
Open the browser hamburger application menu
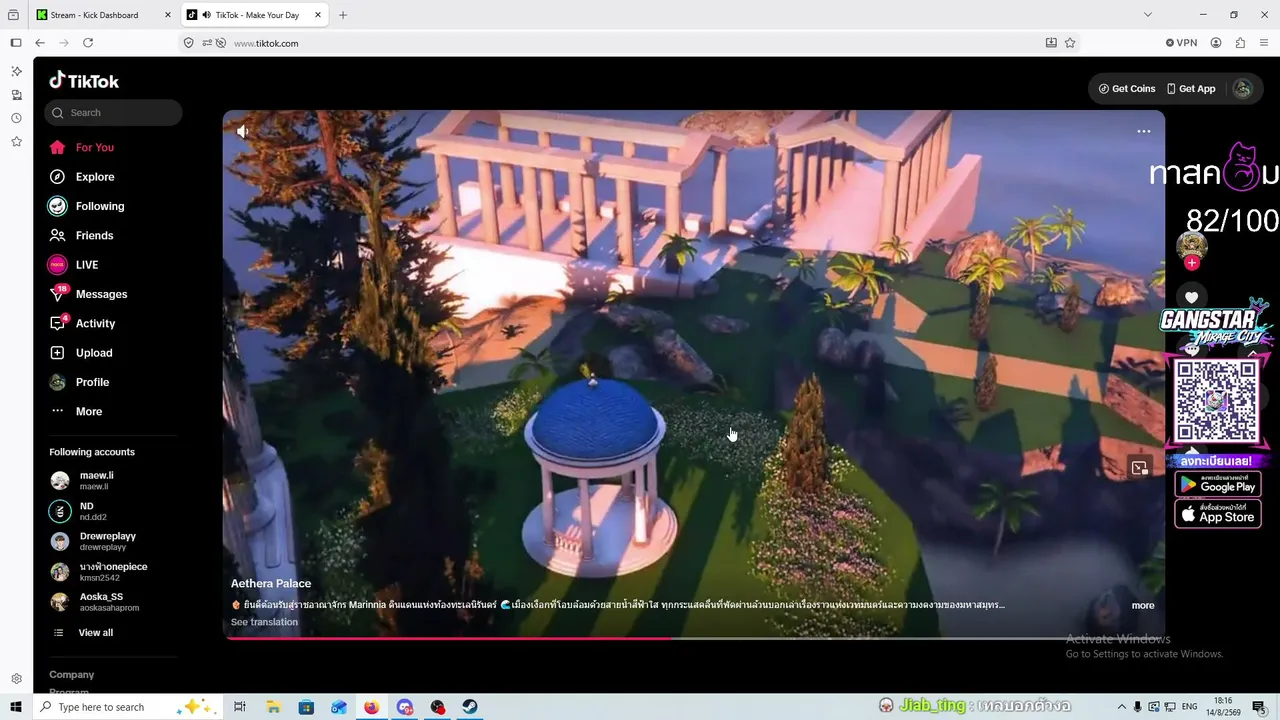point(1264,43)
